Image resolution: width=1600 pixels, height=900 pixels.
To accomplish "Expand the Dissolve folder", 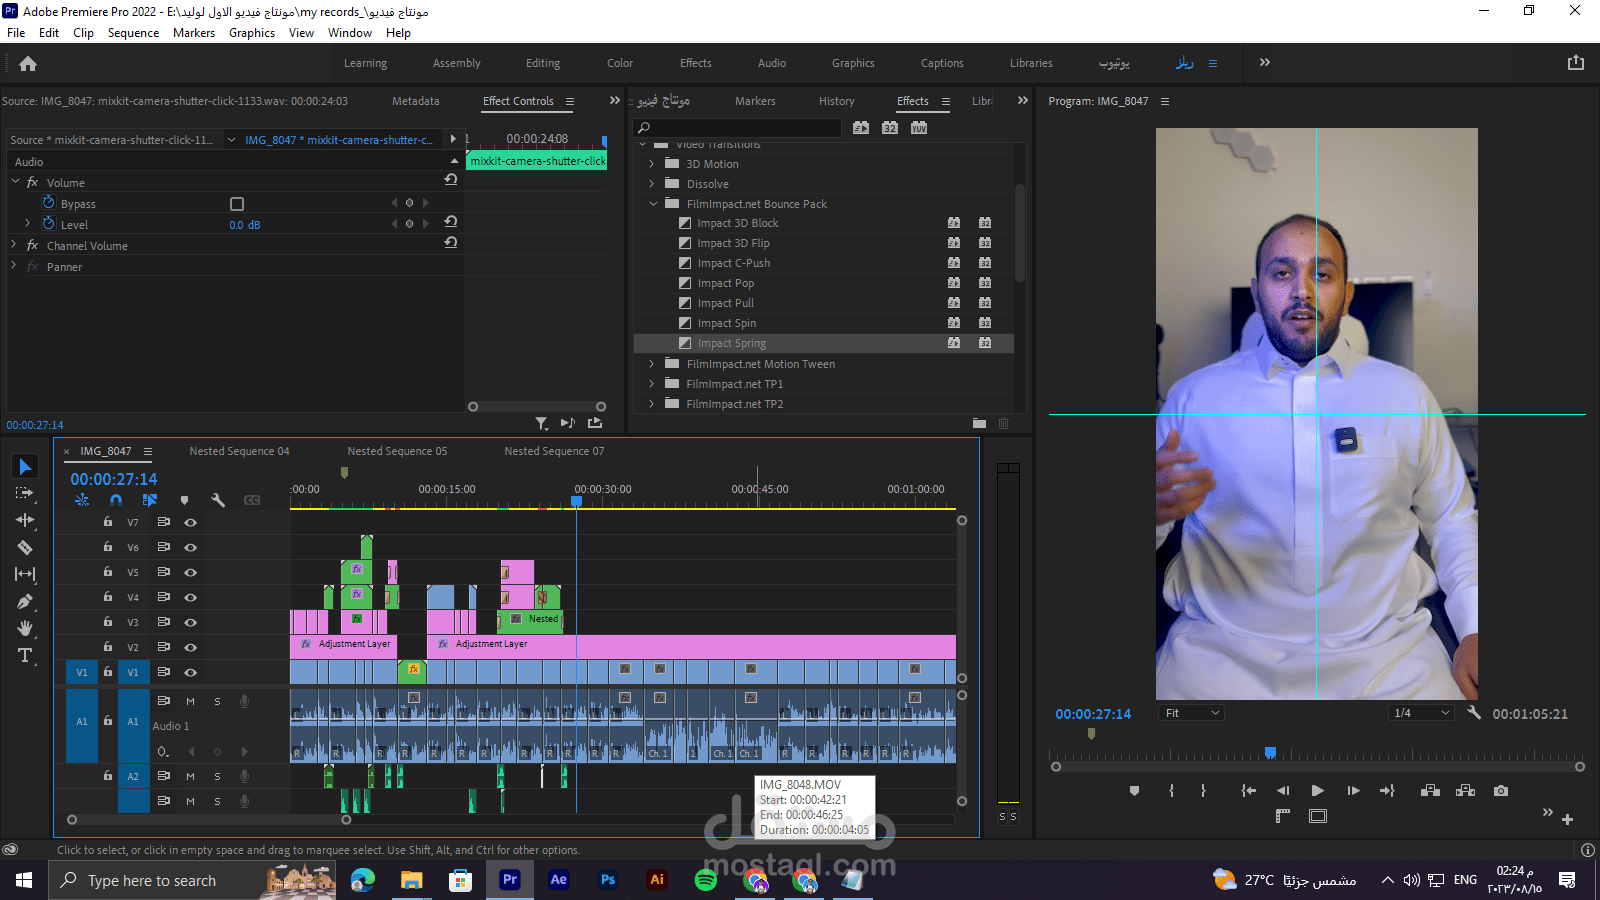I will click(652, 184).
